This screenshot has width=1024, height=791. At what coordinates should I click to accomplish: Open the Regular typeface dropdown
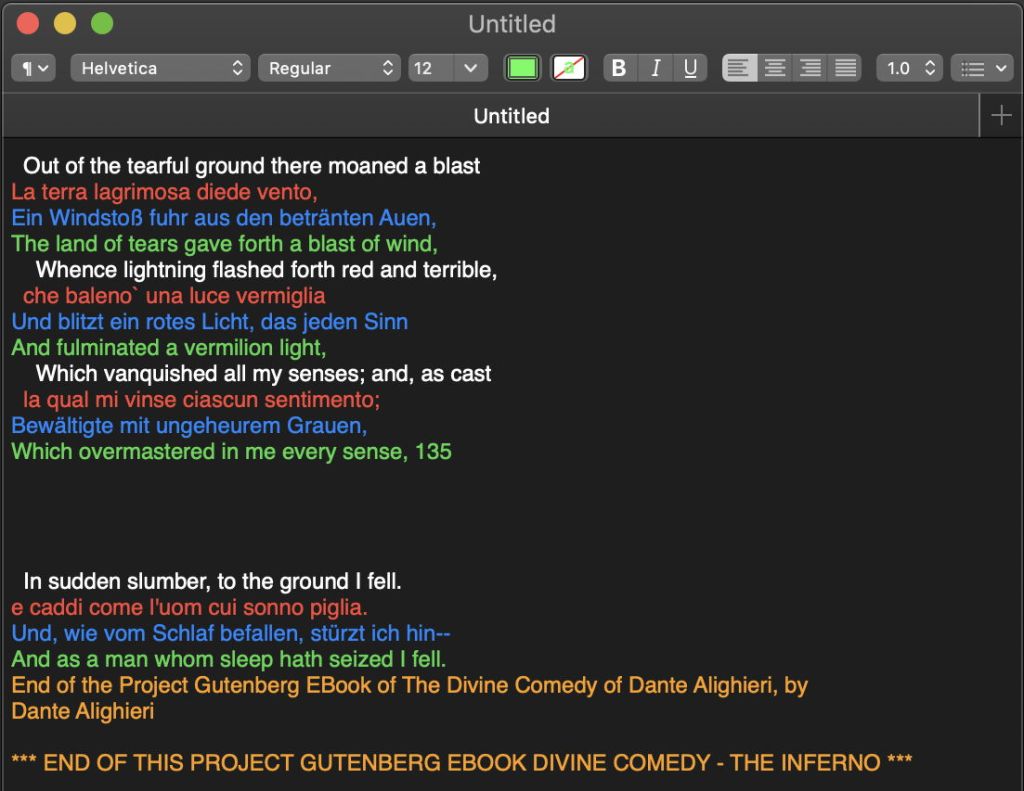pyautogui.click(x=330, y=68)
